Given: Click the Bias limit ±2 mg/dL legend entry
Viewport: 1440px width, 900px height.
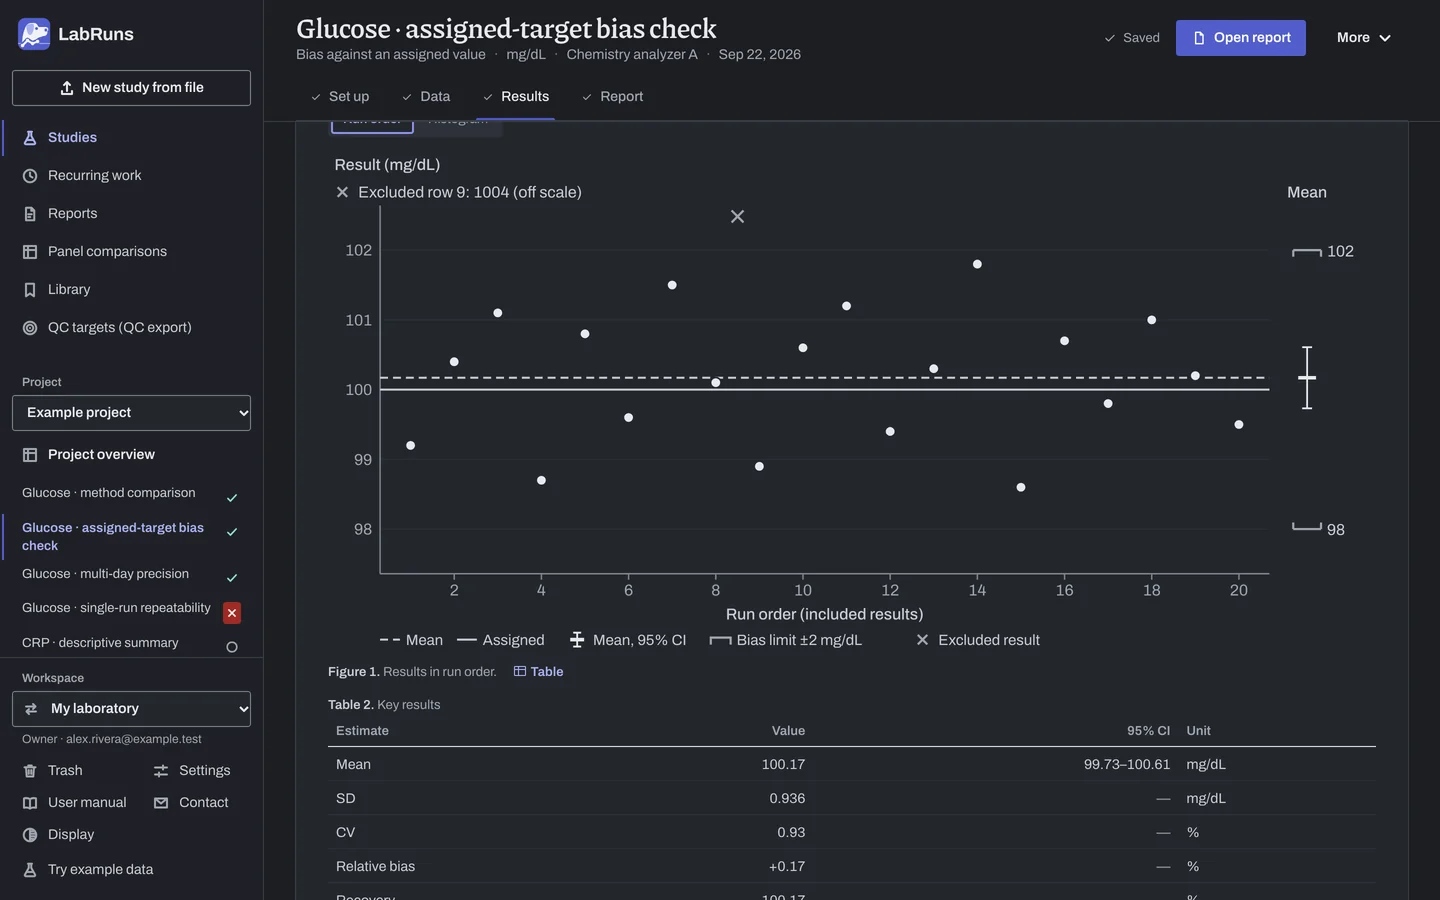Looking at the screenshot, I should coord(786,640).
